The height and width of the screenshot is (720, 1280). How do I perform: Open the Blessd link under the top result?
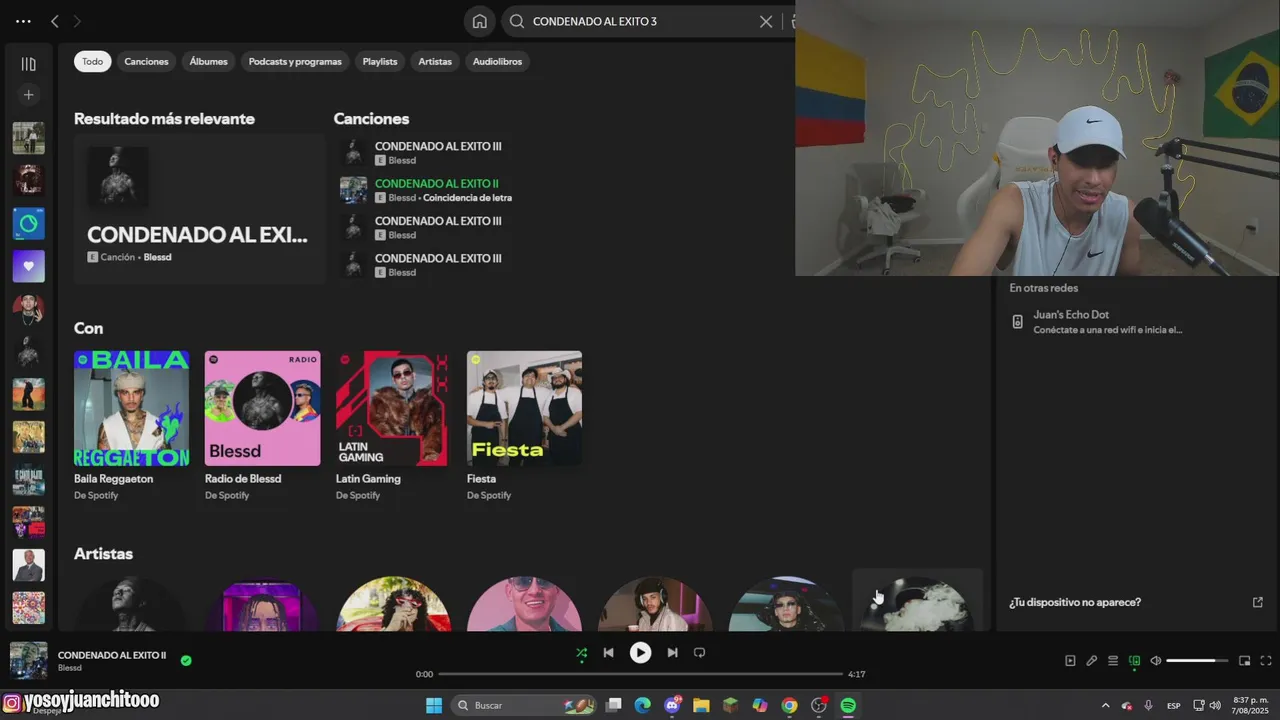coord(157,257)
